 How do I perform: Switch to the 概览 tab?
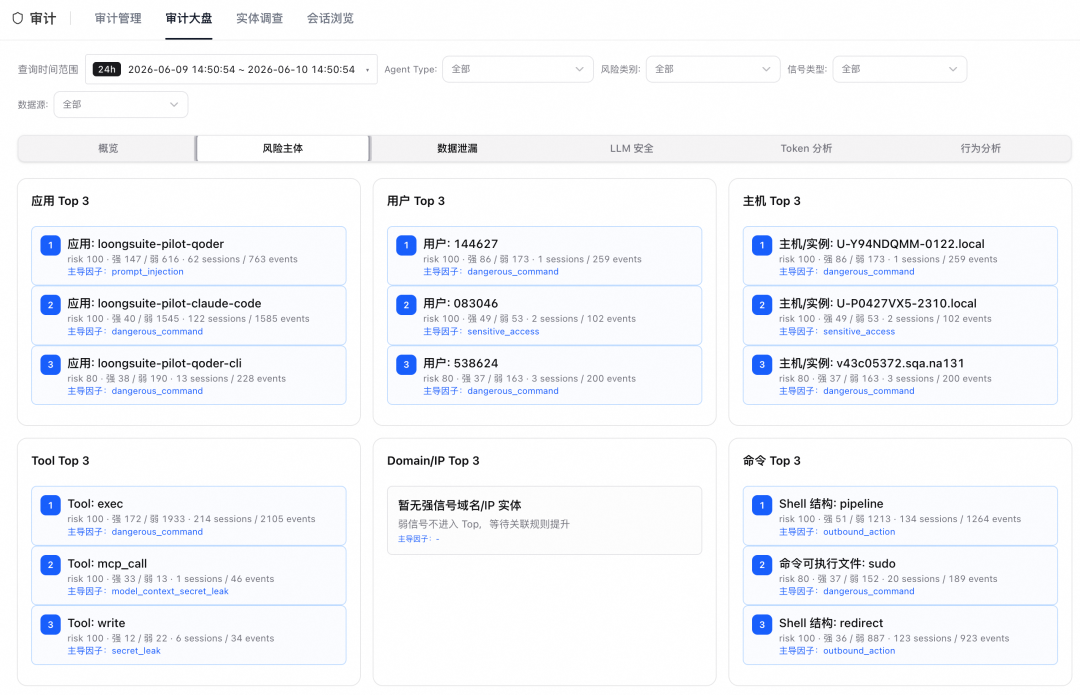pos(108,149)
